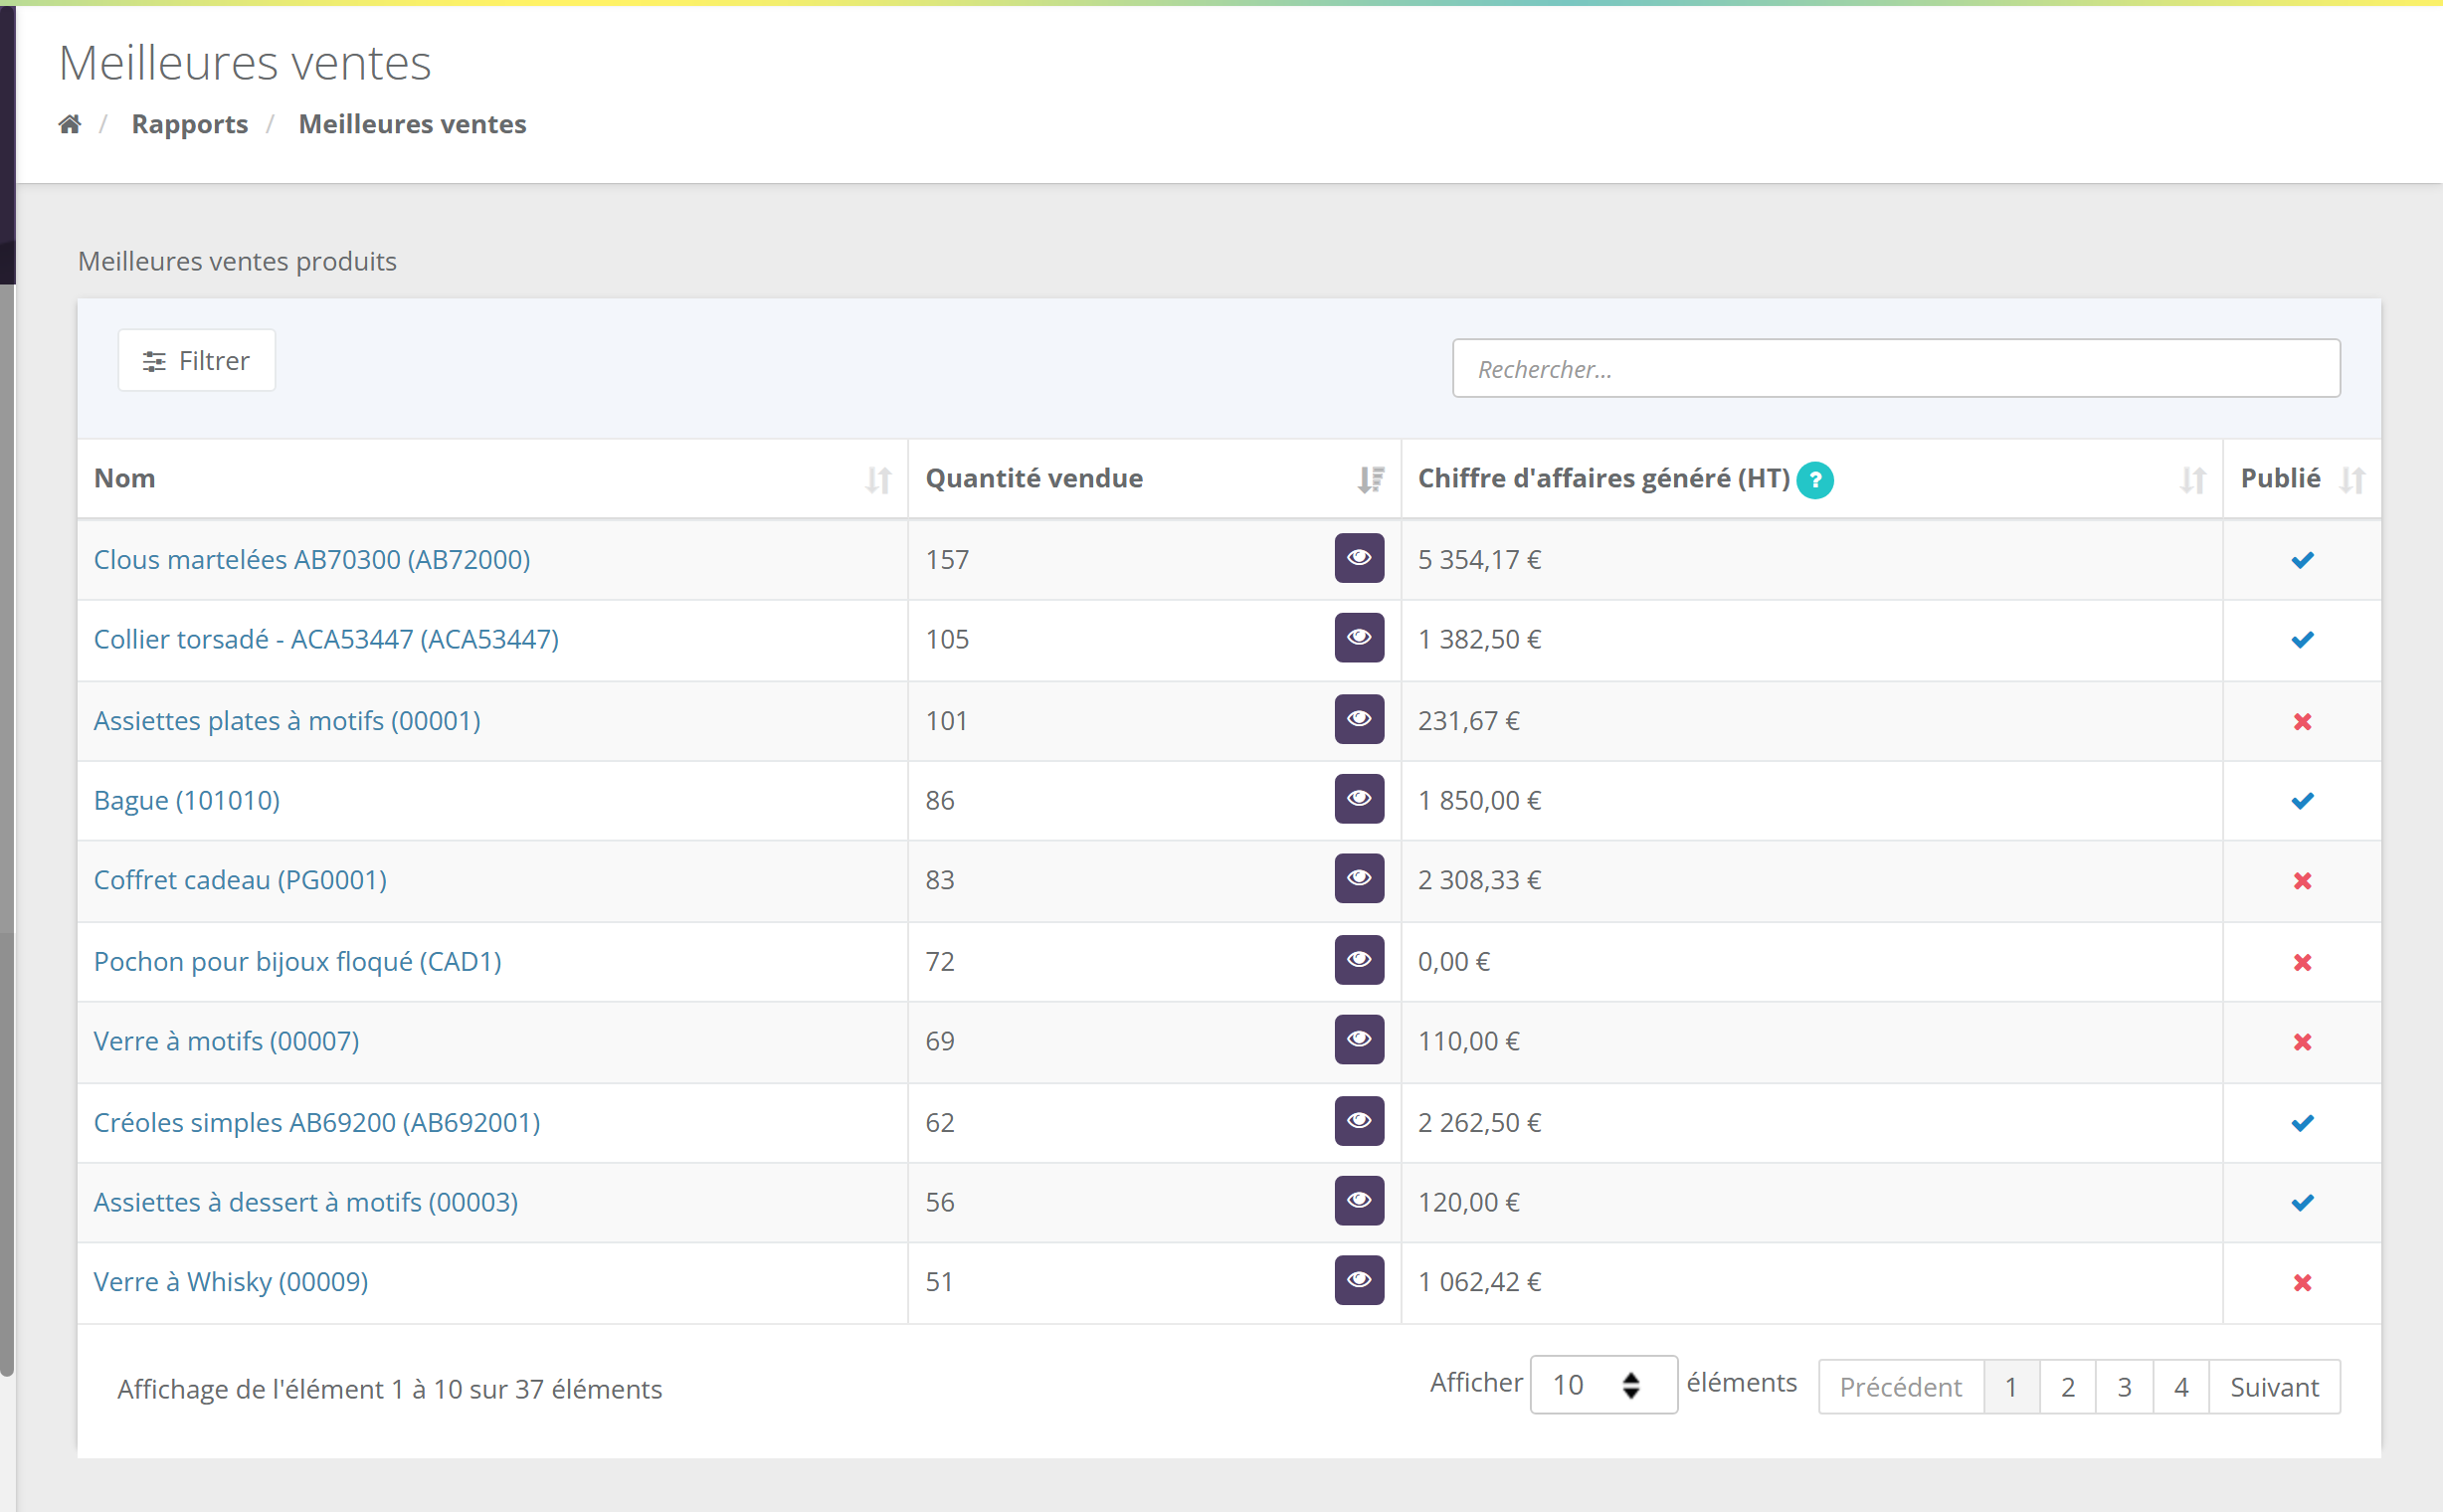The image size is (2443, 1512).
Task: Click the Rechercher search field
Action: pyautogui.click(x=1895, y=368)
